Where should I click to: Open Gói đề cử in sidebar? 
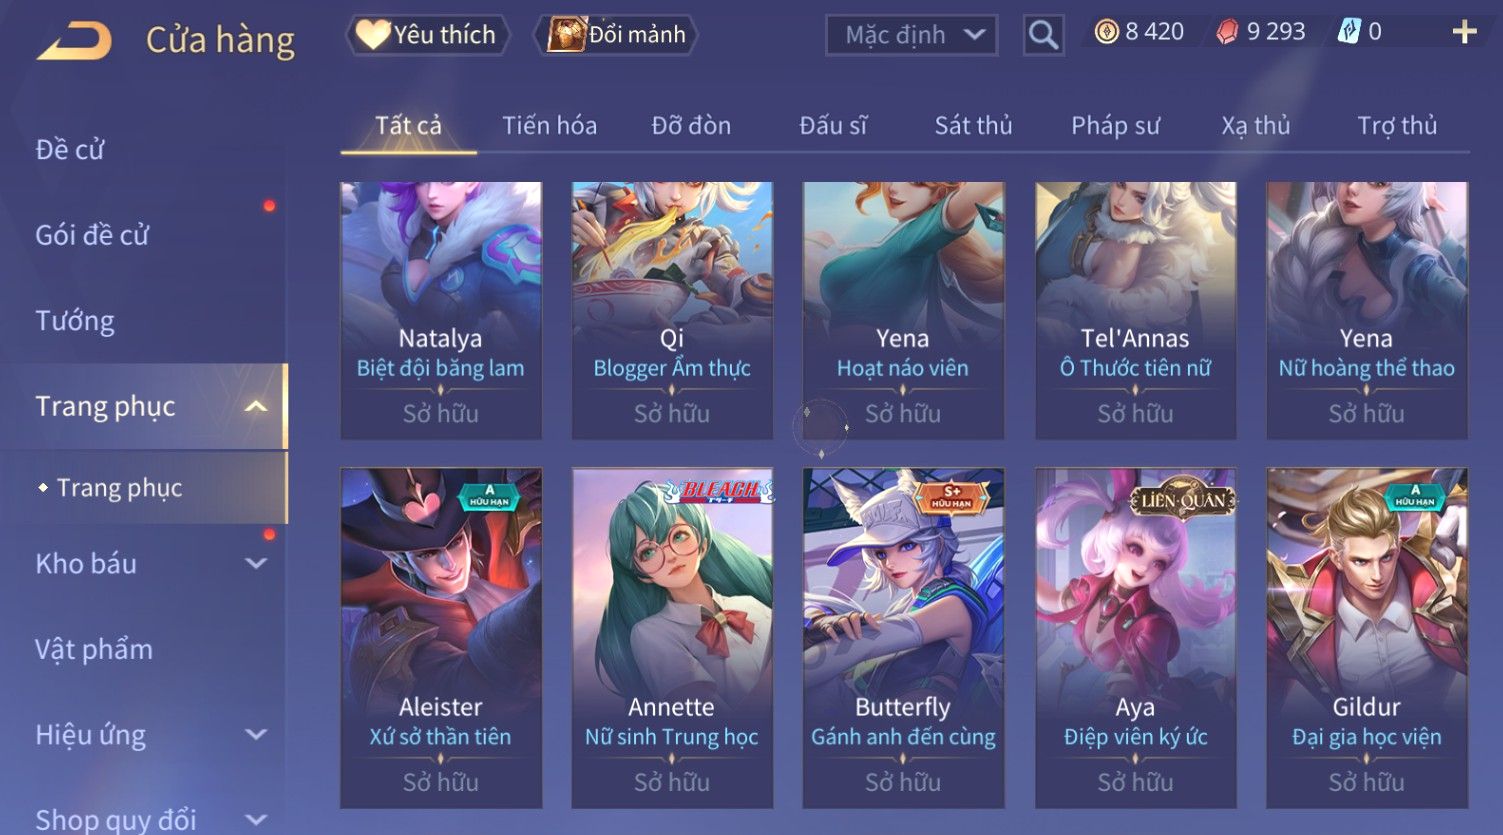[92, 235]
